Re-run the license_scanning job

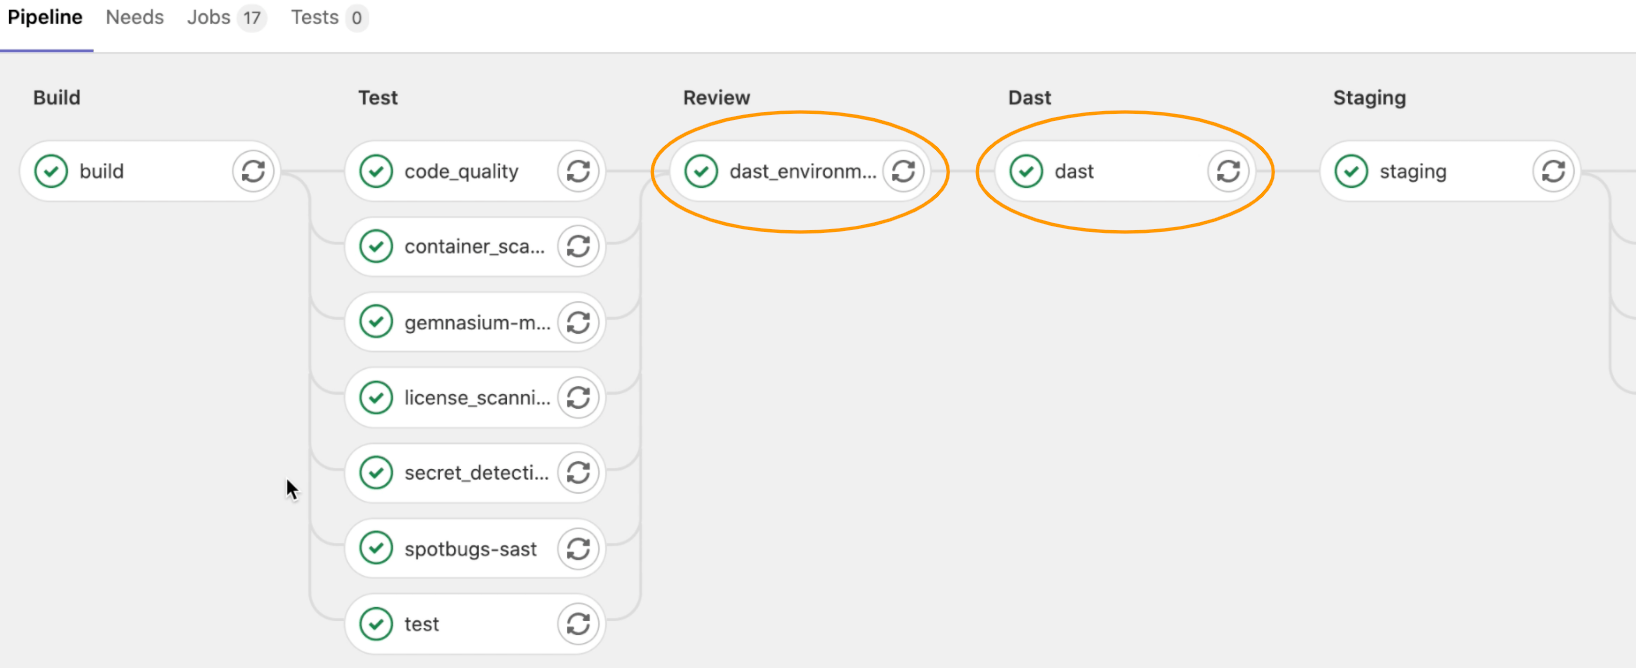pyautogui.click(x=578, y=398)
